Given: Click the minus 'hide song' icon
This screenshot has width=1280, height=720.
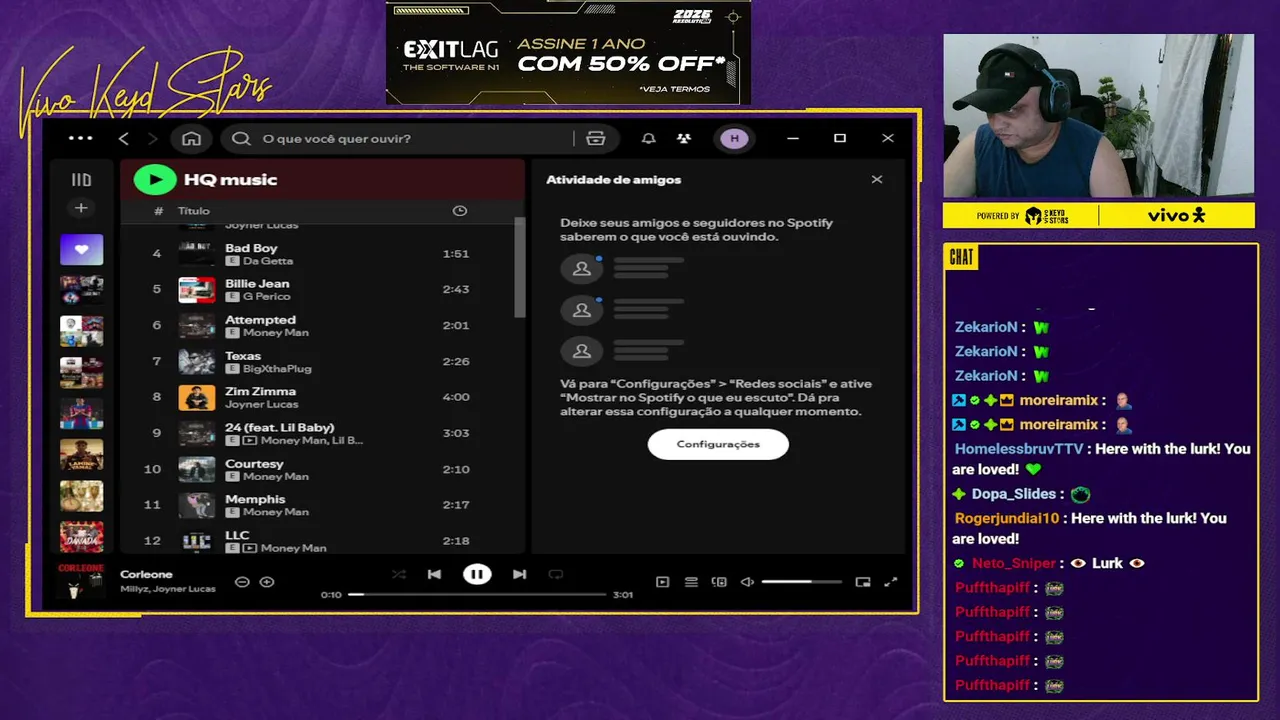Looking at the screenshot, I should [242, 582].
